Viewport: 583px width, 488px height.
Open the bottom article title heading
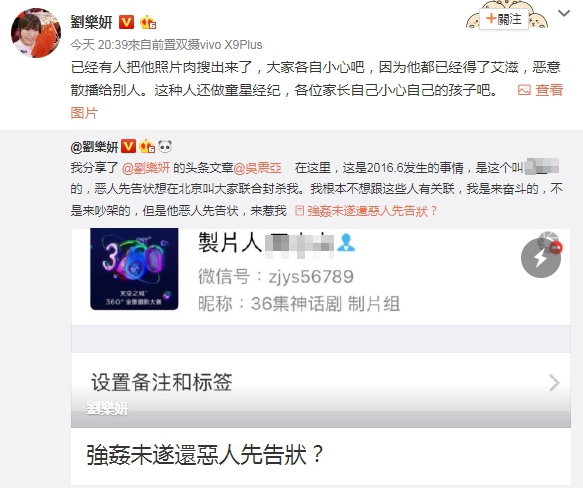coord(205,455)
